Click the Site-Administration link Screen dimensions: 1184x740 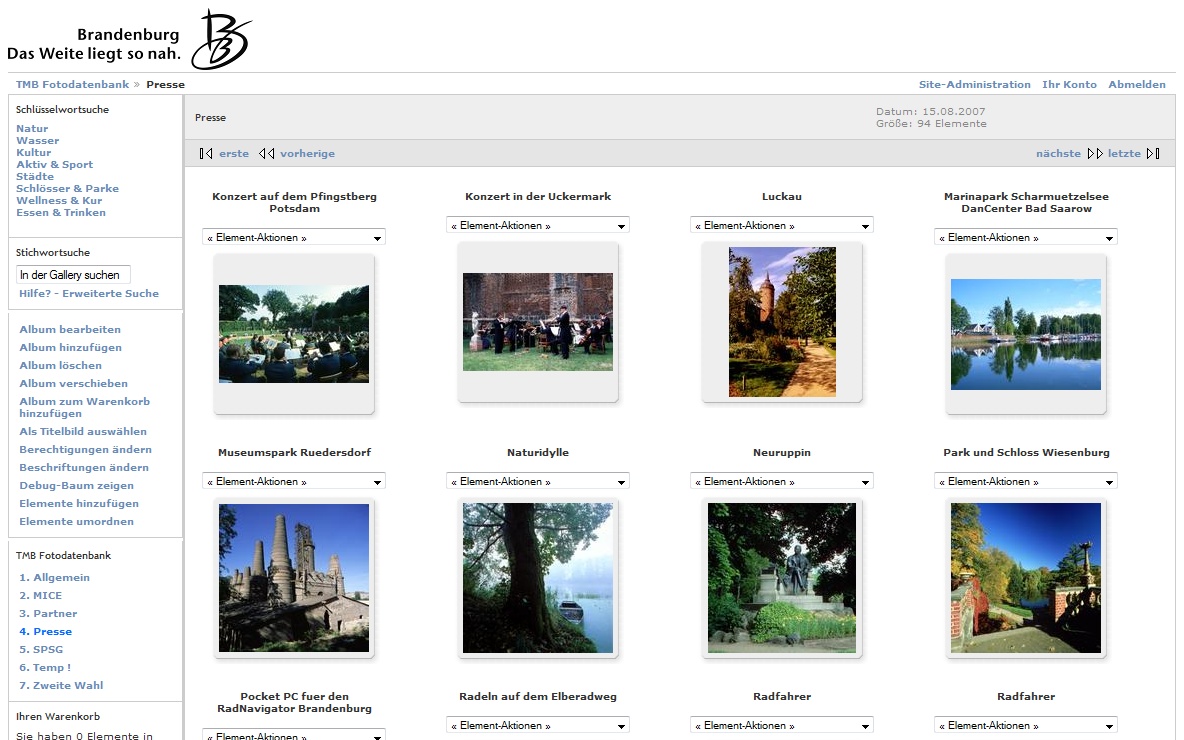pos(974,85)
